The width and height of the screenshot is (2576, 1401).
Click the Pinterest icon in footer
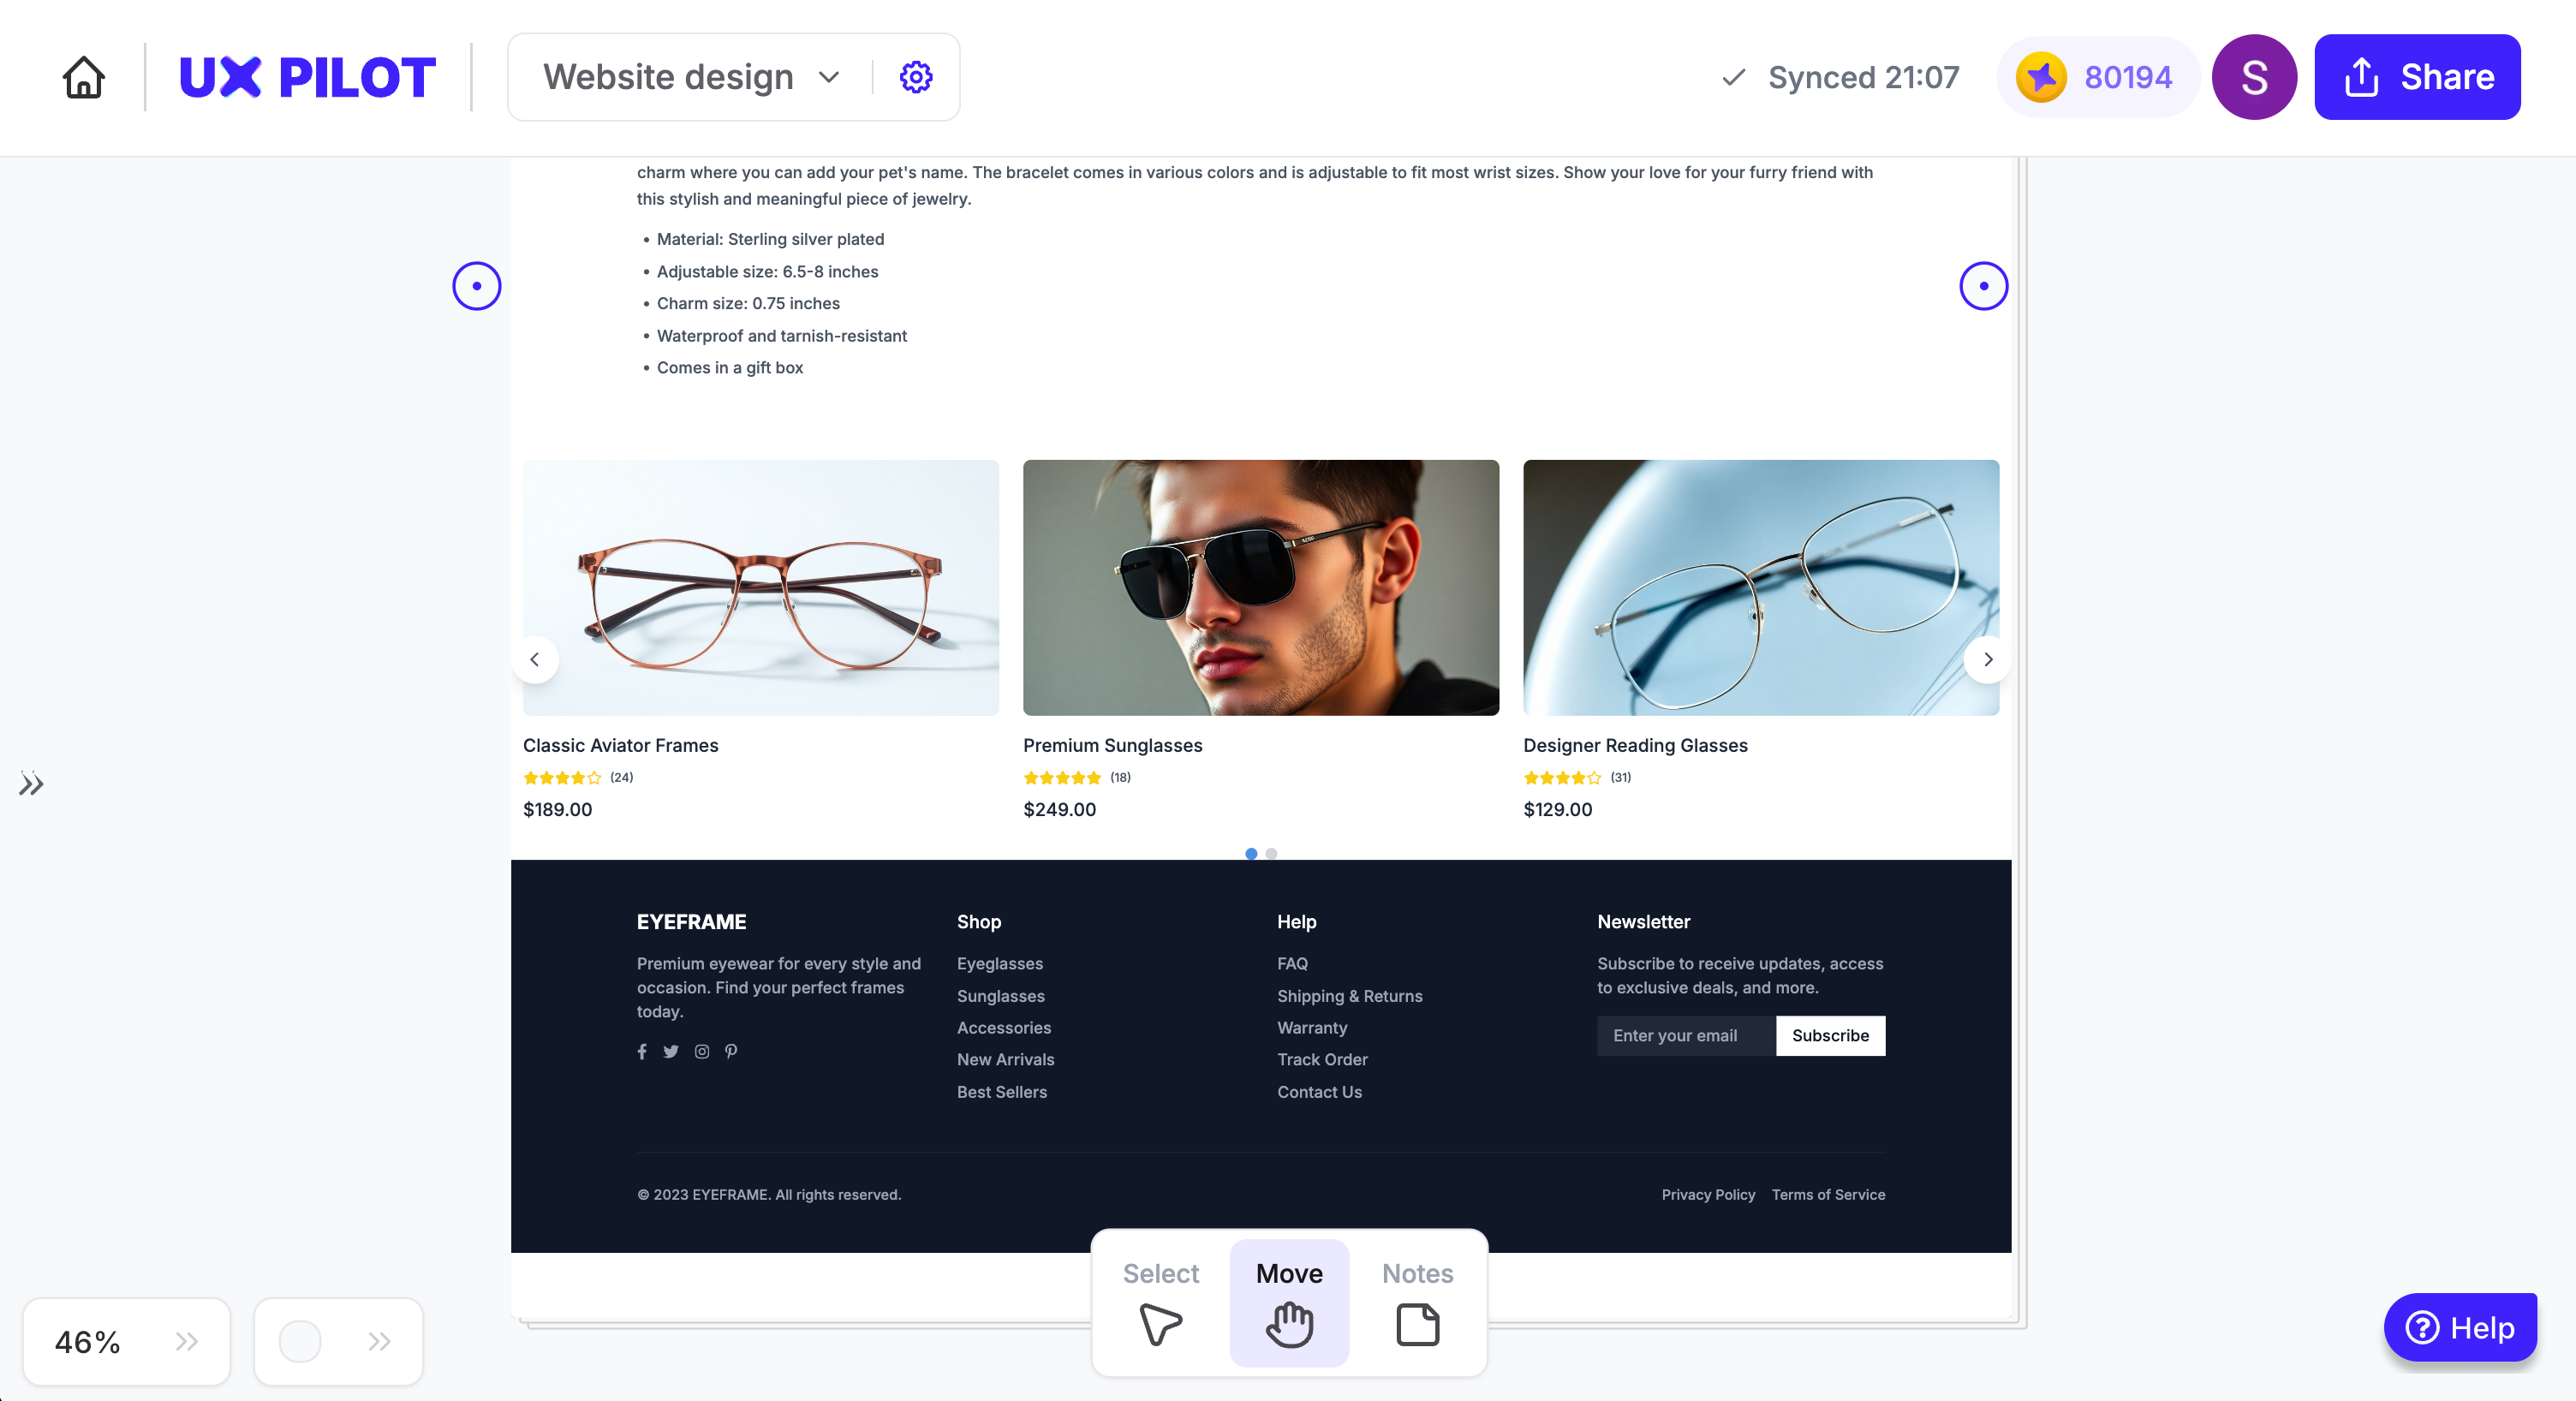731,1051
